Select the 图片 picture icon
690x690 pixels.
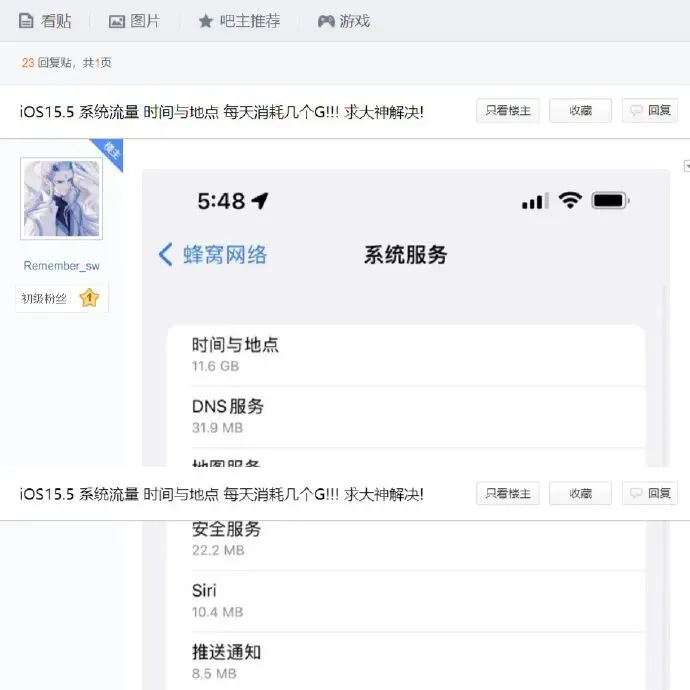[x=117, y=21]
